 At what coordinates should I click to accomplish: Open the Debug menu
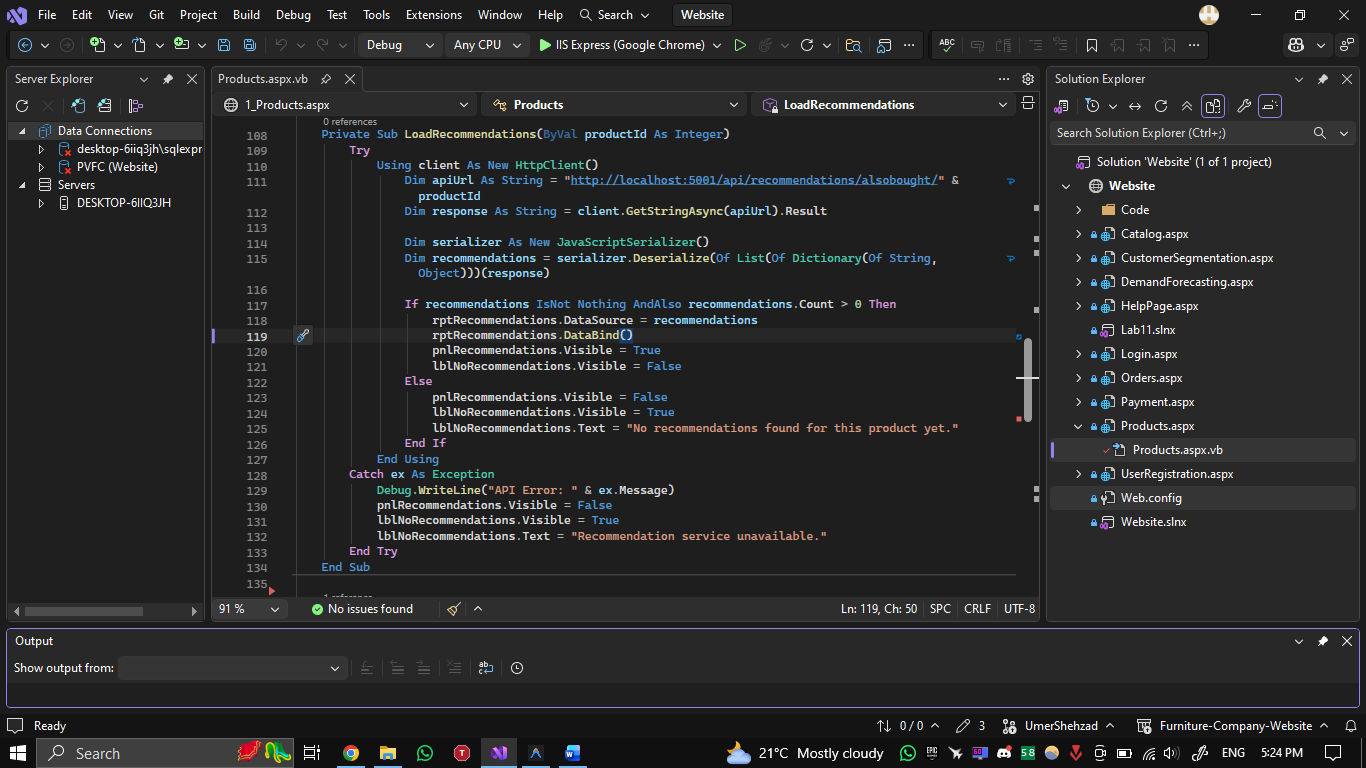pyautogui.click(x=293, y=15)
